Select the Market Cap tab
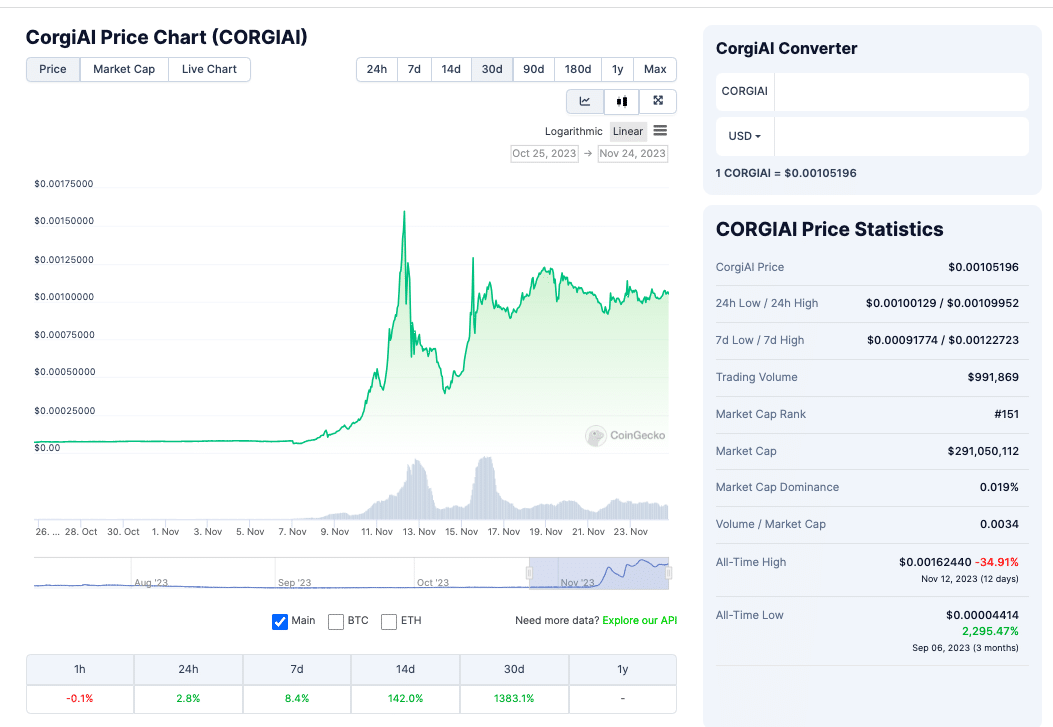This screenshot has width=1053, height=727. [124, 69]
